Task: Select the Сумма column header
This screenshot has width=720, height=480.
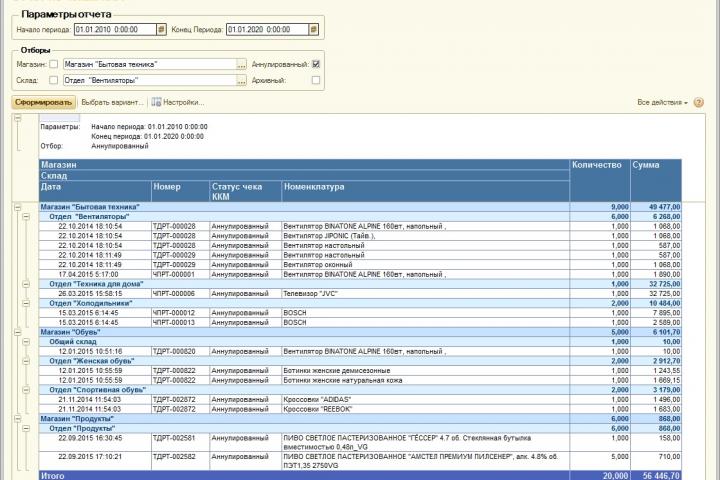Action: (x=656, y=181)
